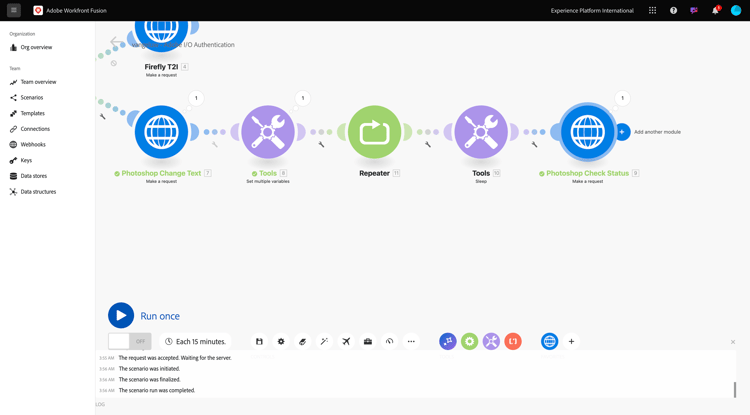Image resolution: width=750 pixels, height=415 pixels.
Task: Add a favorite module with the plus
Action: pos(571,341)
